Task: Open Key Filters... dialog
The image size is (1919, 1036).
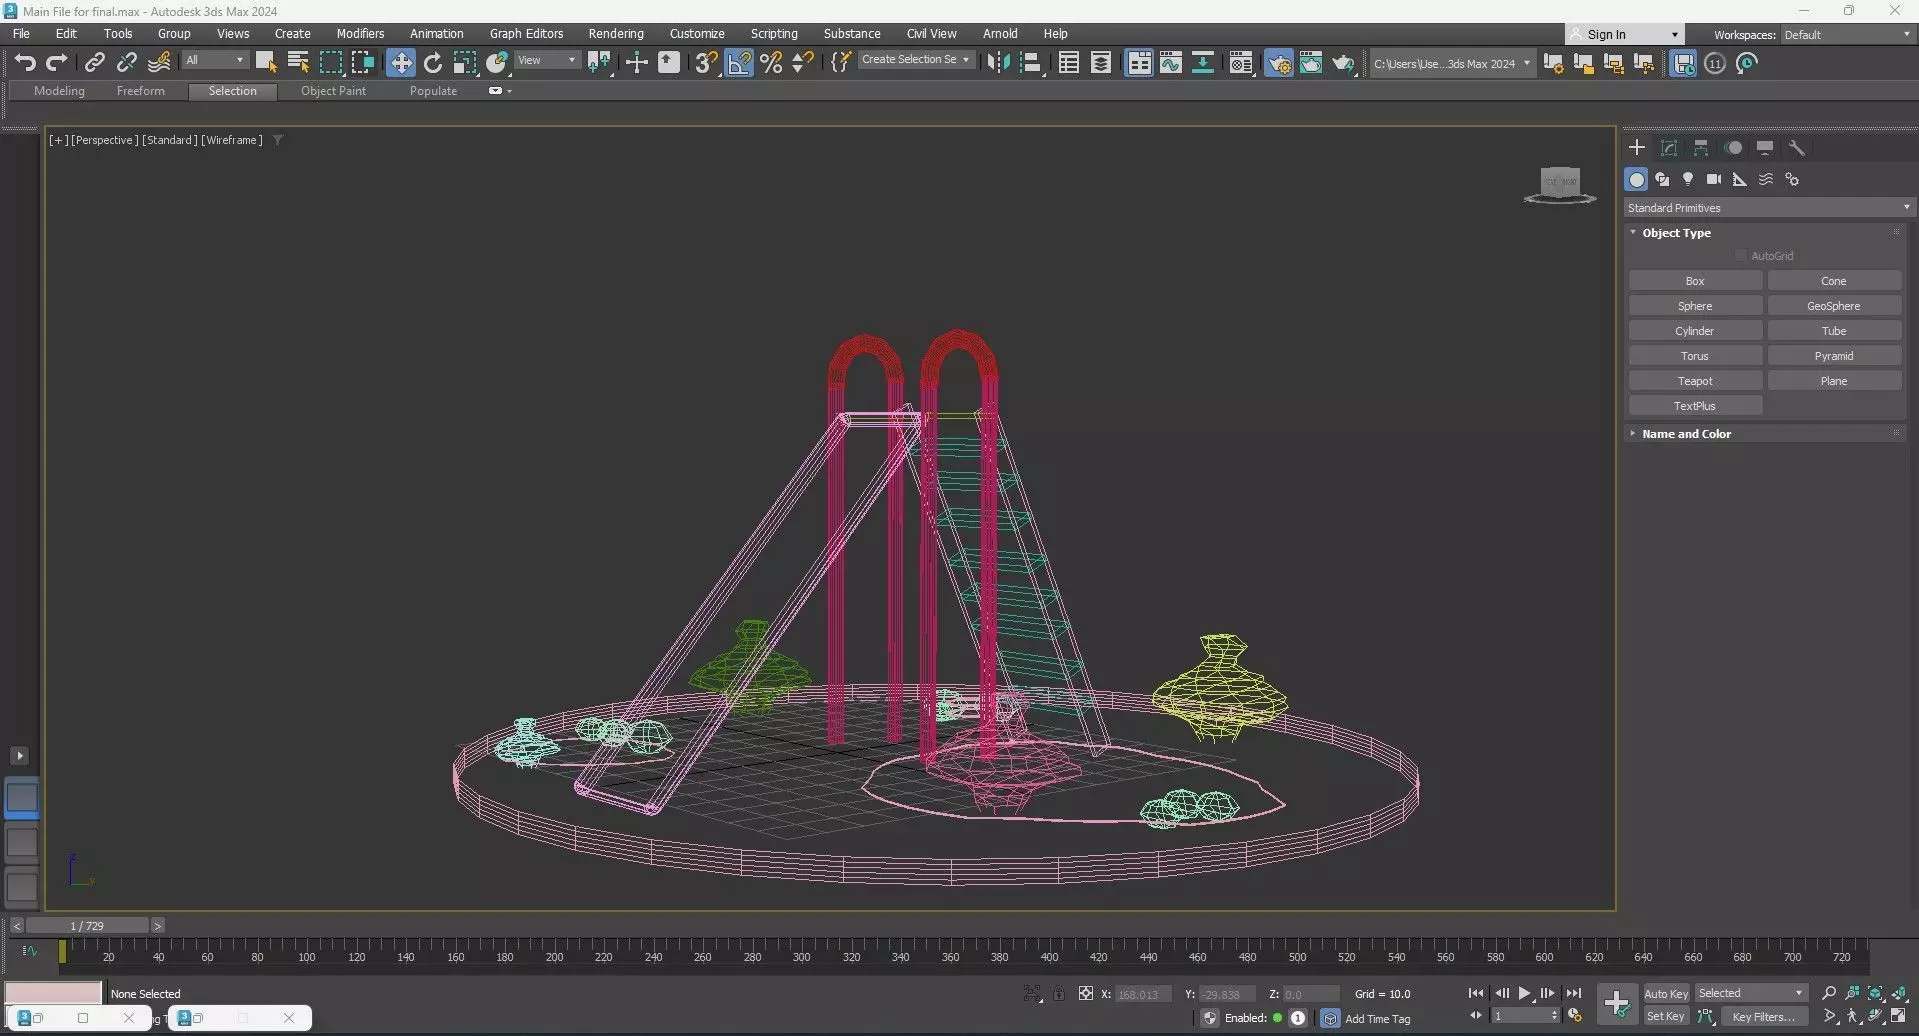Action: point(1765,1016)
